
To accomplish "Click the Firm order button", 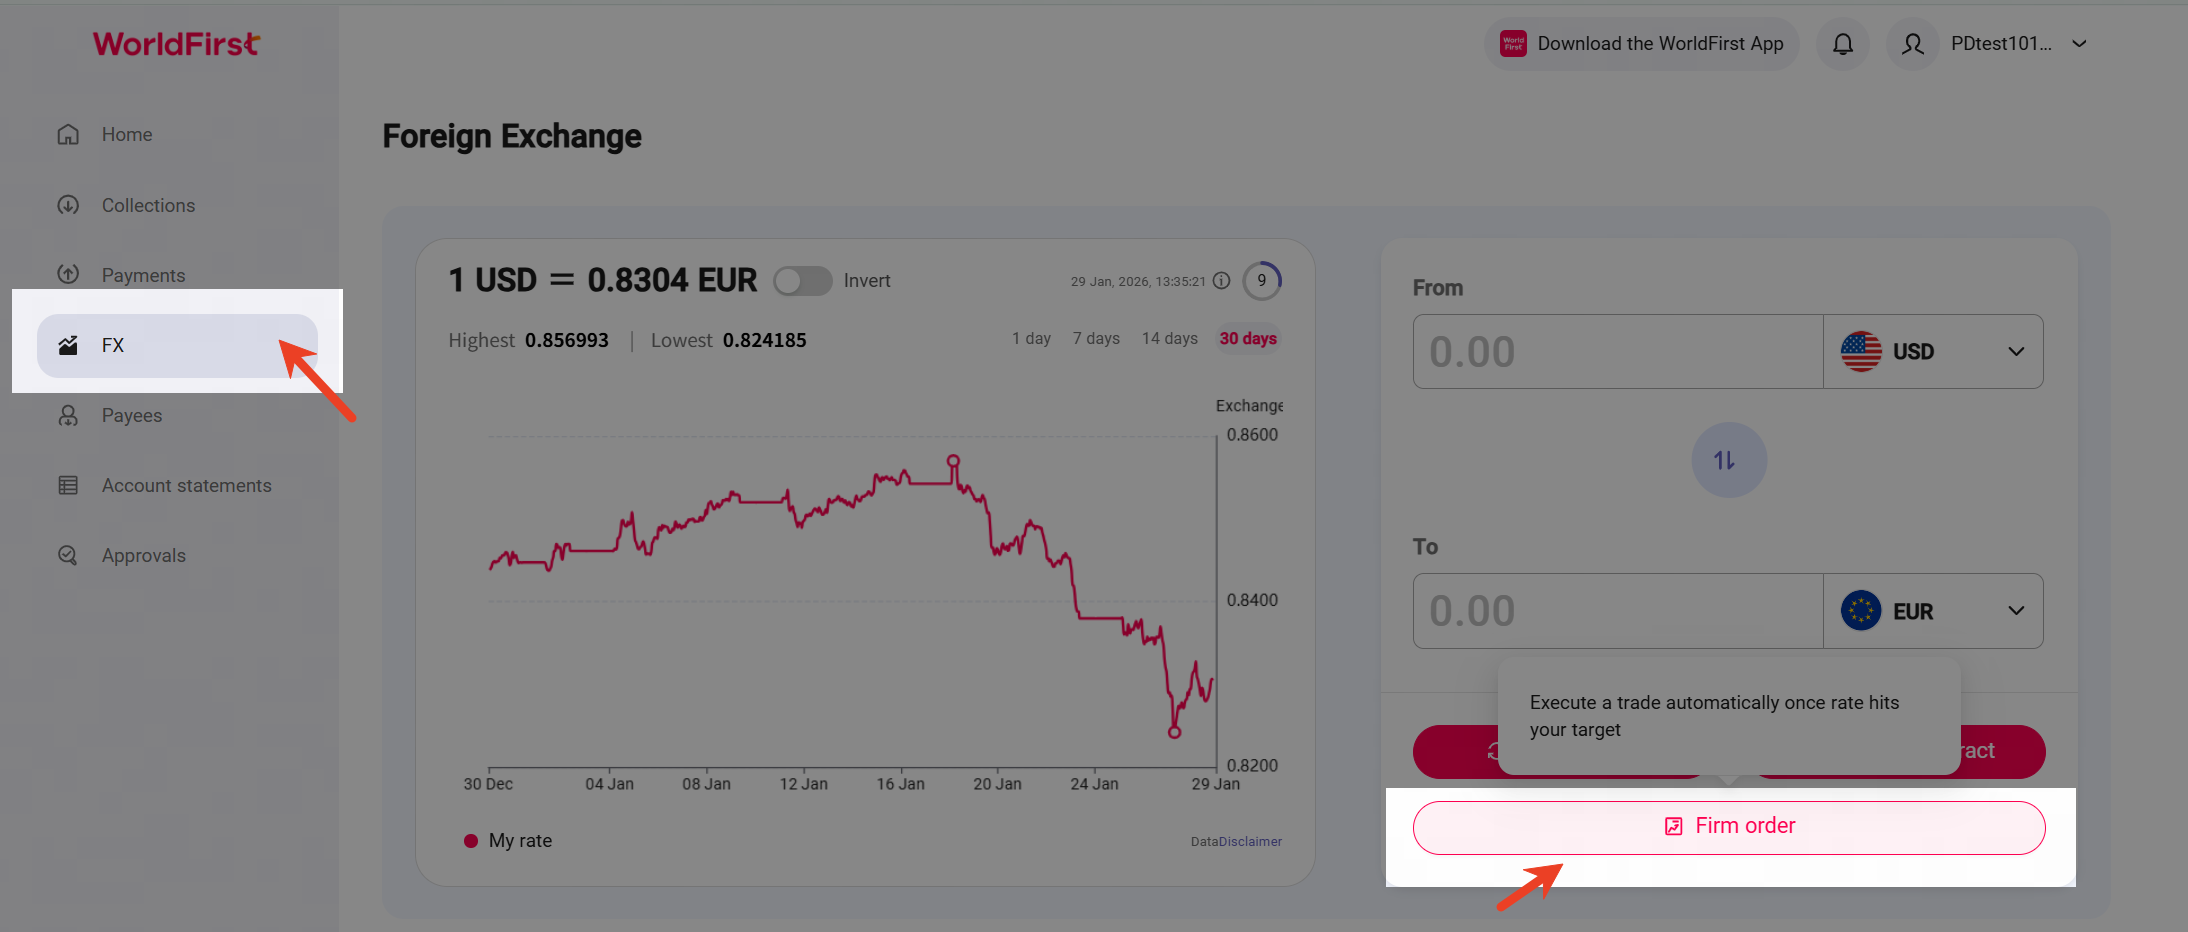I will click(x=1728, y=827).
